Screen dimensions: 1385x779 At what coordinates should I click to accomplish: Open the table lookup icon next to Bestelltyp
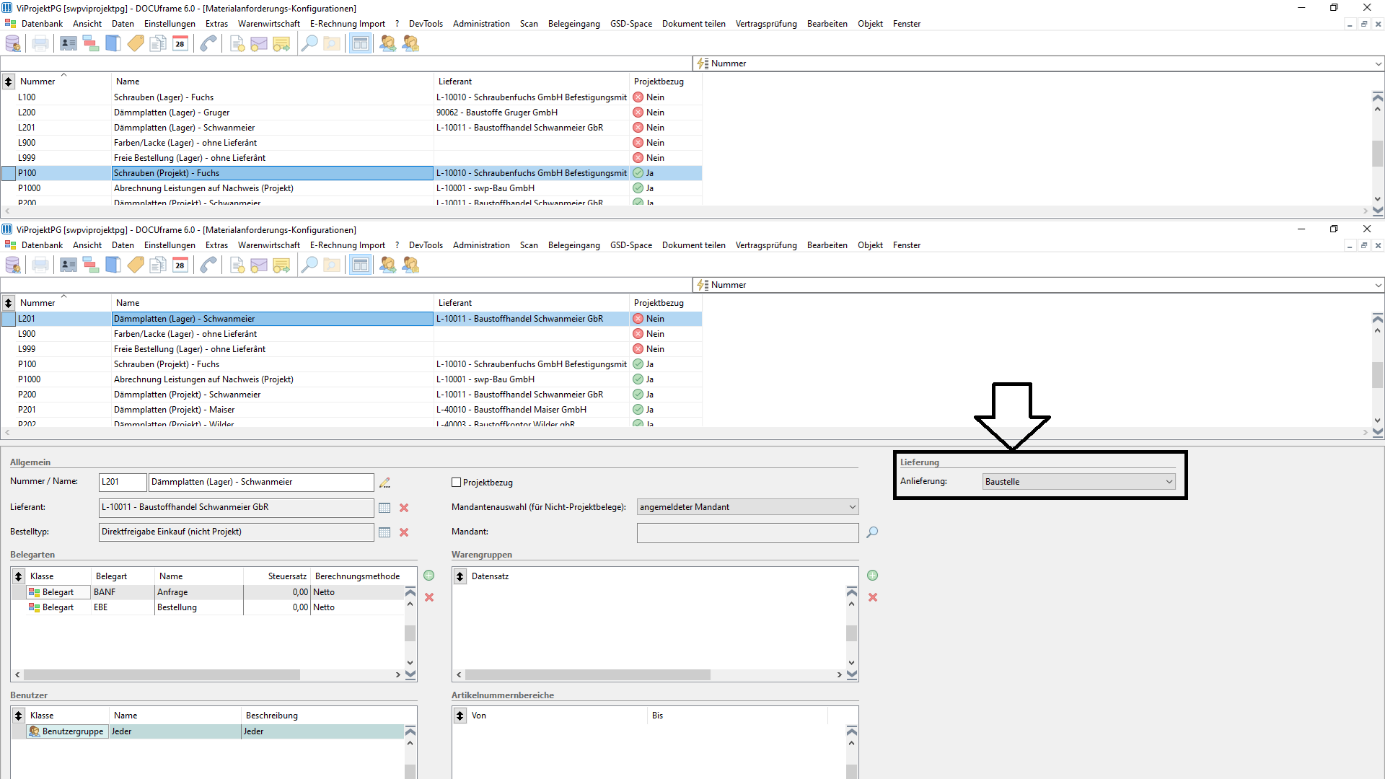coord(384,532)
